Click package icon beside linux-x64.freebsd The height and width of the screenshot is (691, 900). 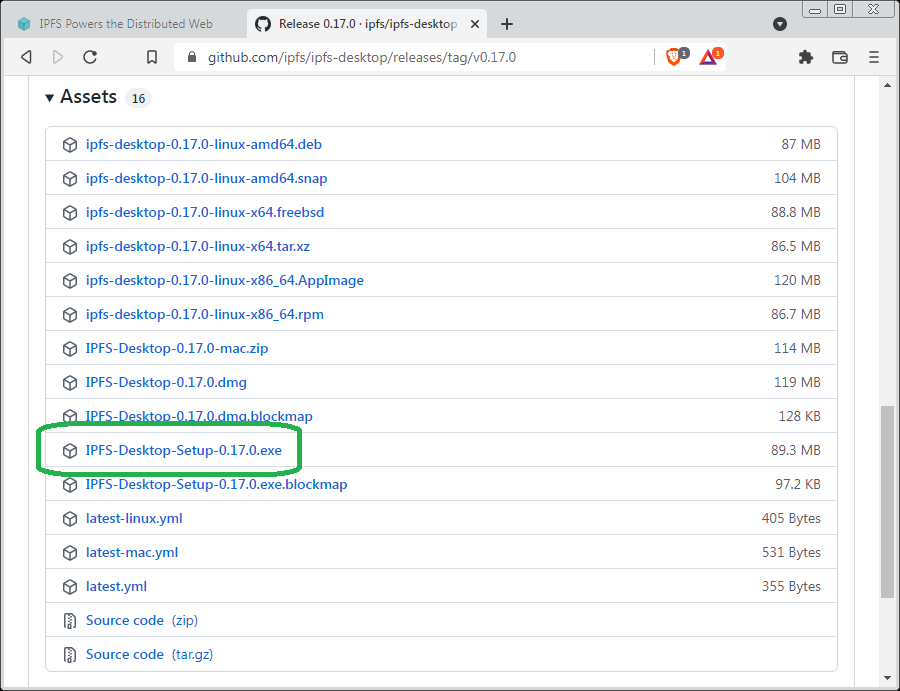[x=70, y=213]
